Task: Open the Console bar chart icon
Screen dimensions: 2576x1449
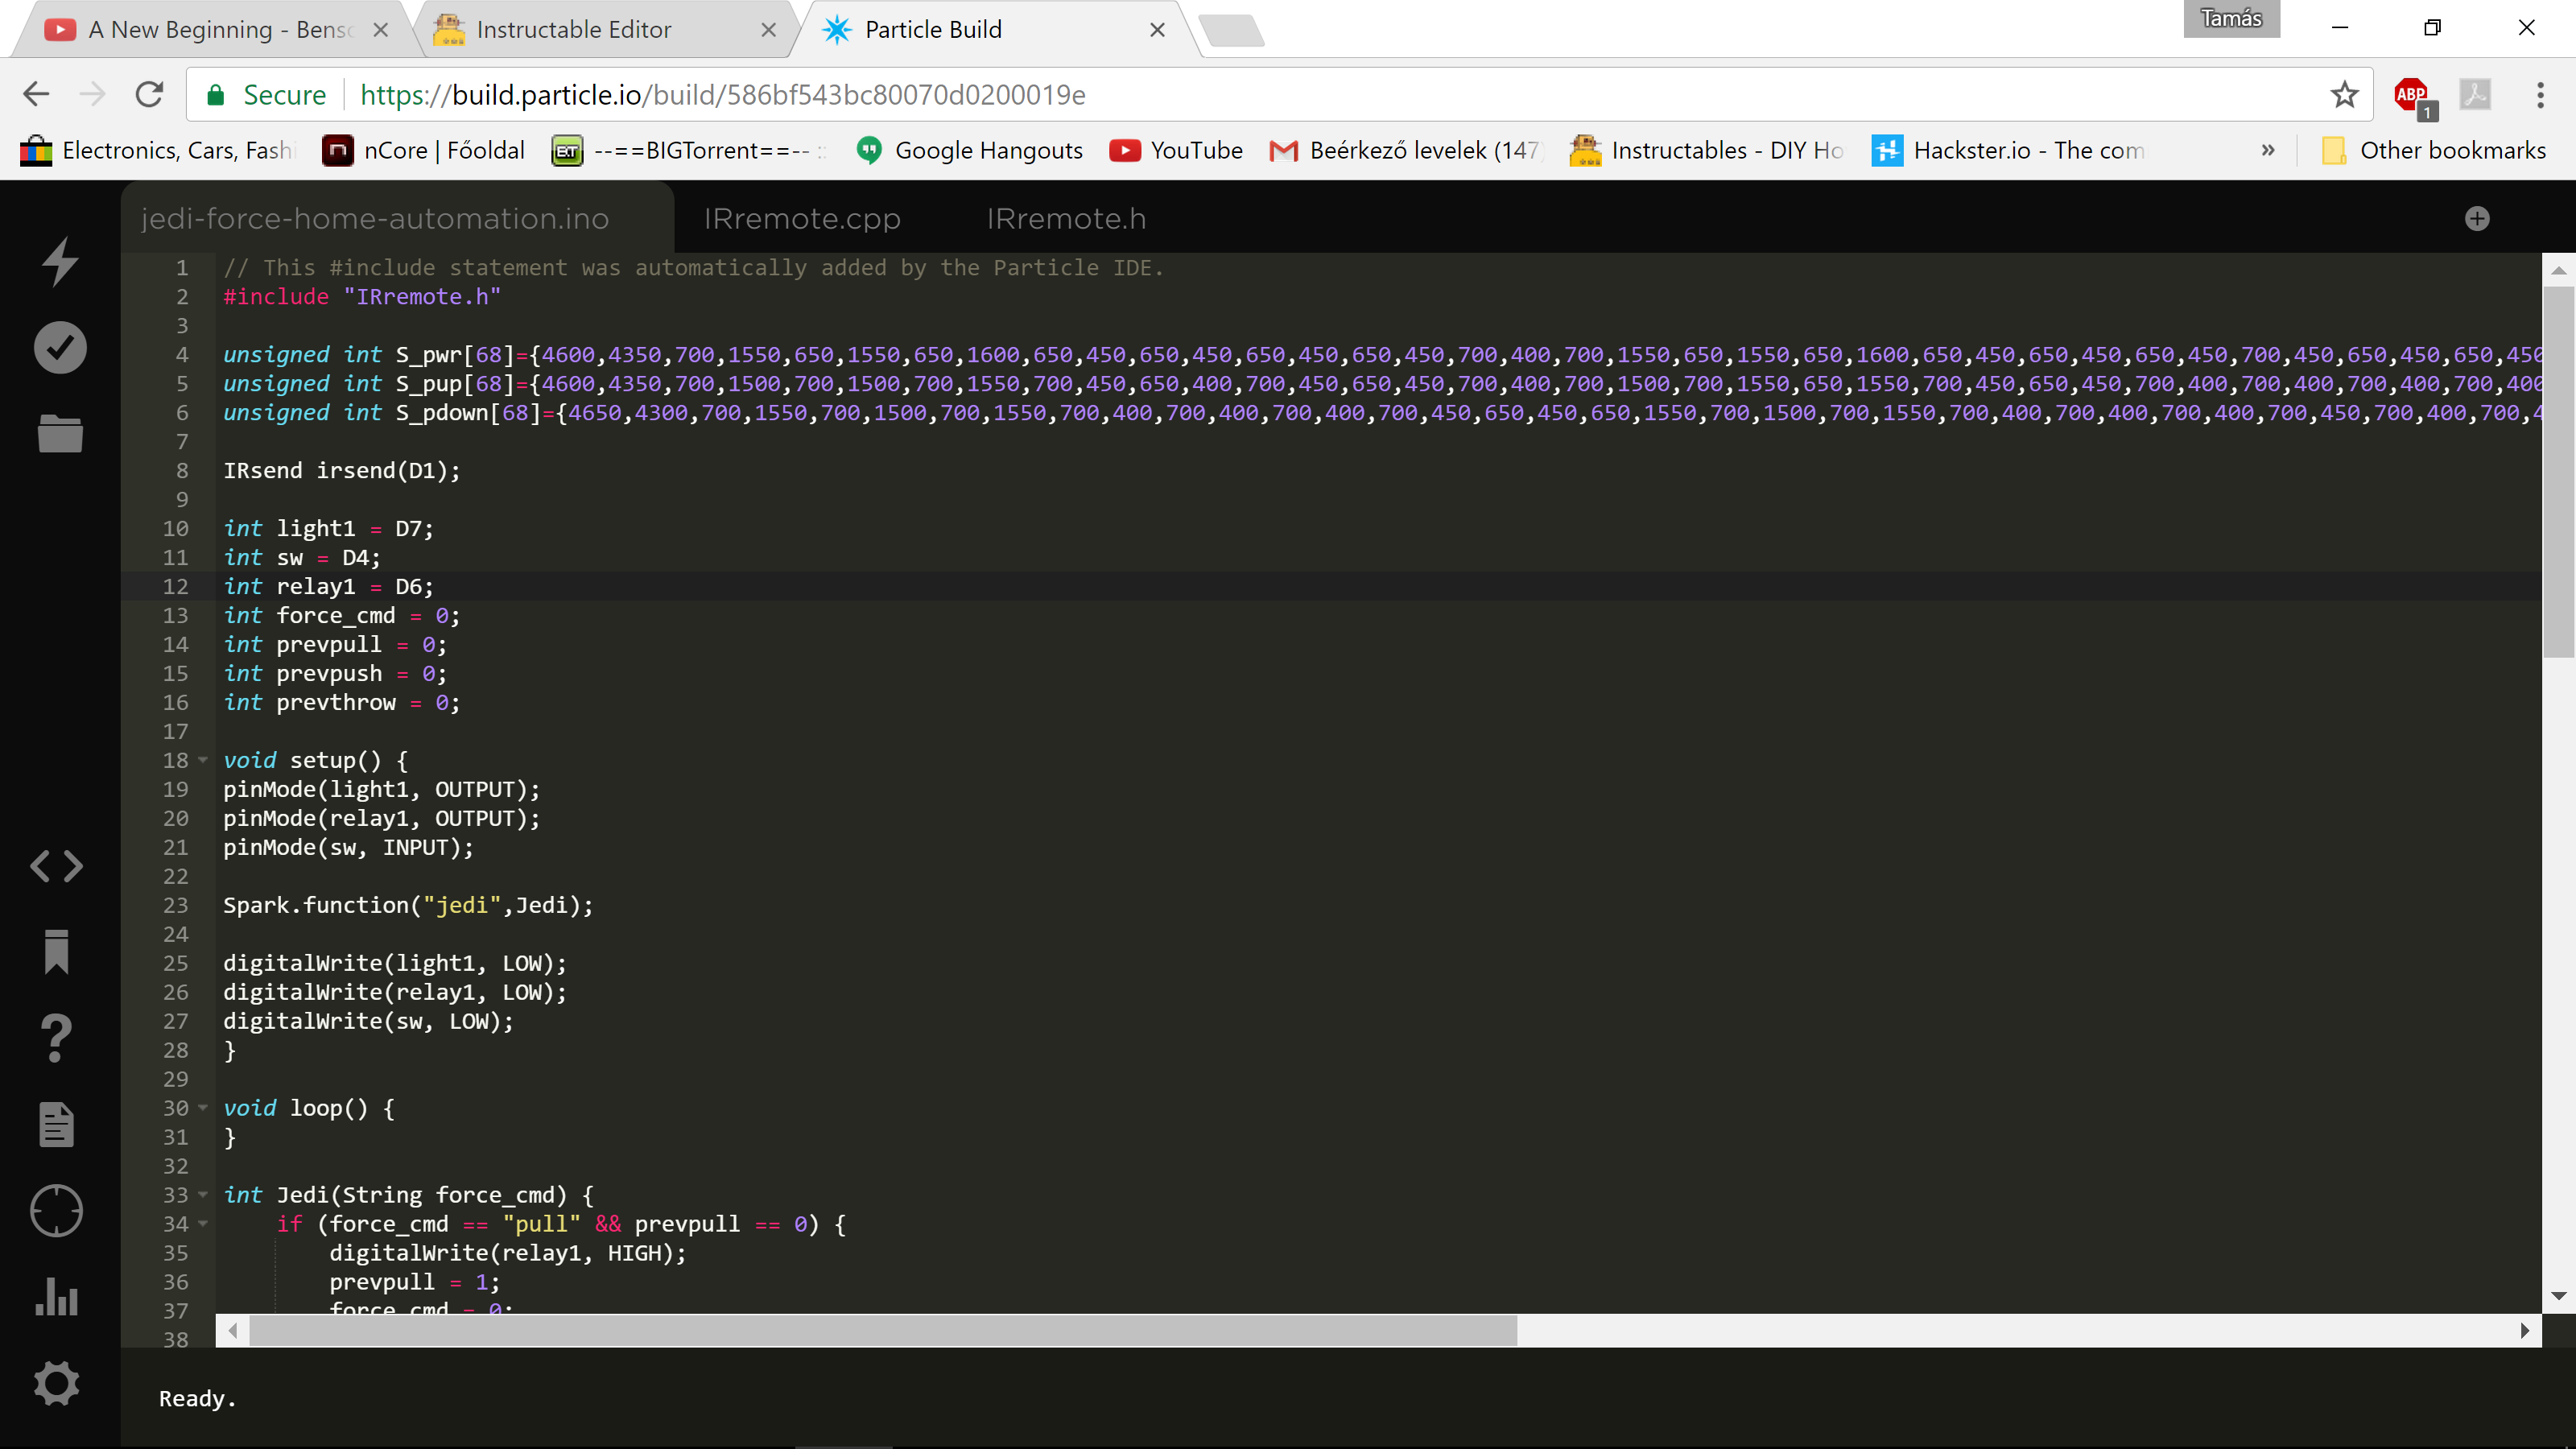Action: click(57, 1297)
